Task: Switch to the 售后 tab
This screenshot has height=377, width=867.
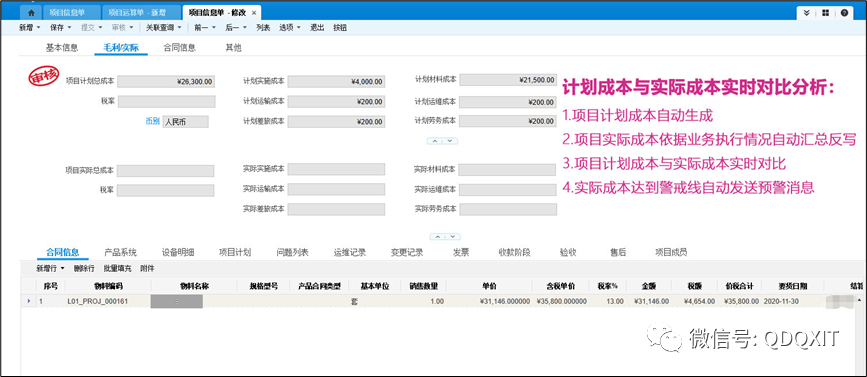Action: tap(618, 253)
